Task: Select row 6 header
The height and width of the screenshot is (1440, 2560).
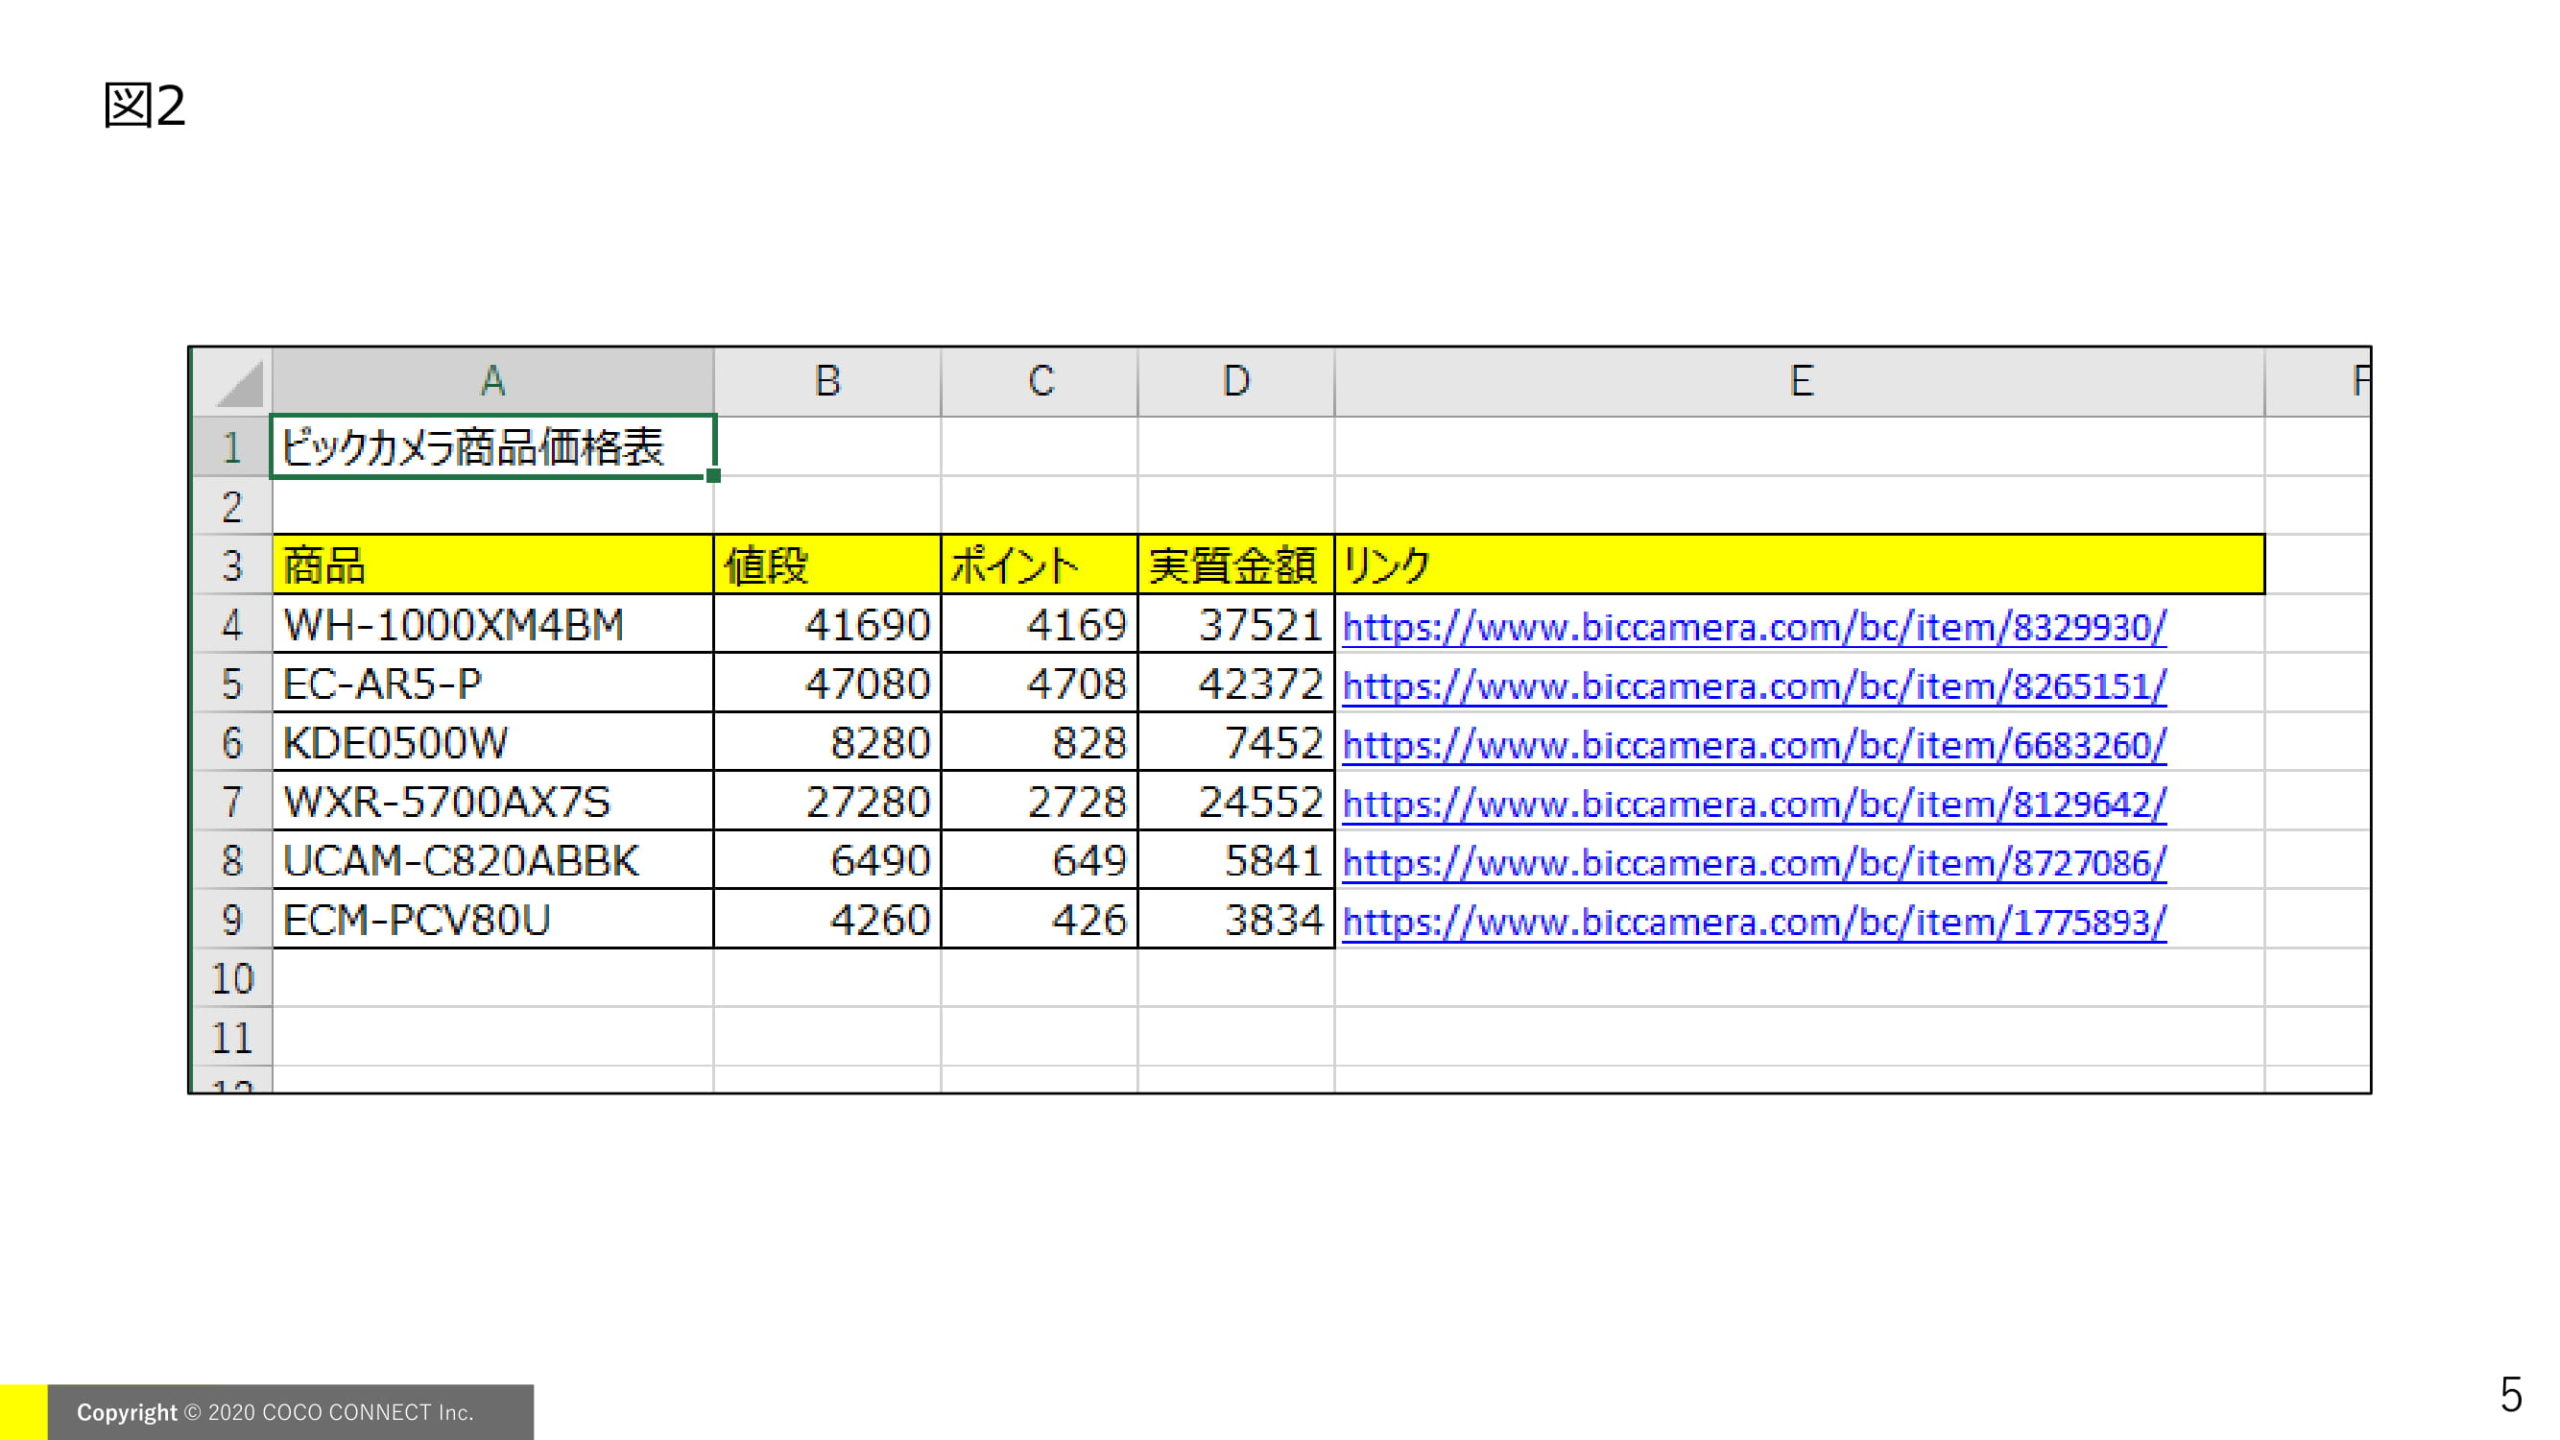Action: click(x=232, y=742)
